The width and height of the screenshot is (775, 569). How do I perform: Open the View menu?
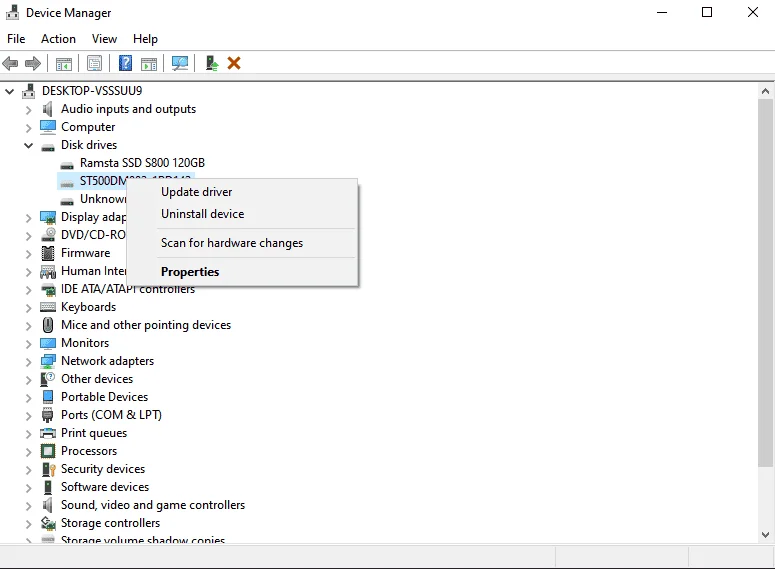click(x=104, y=39)
